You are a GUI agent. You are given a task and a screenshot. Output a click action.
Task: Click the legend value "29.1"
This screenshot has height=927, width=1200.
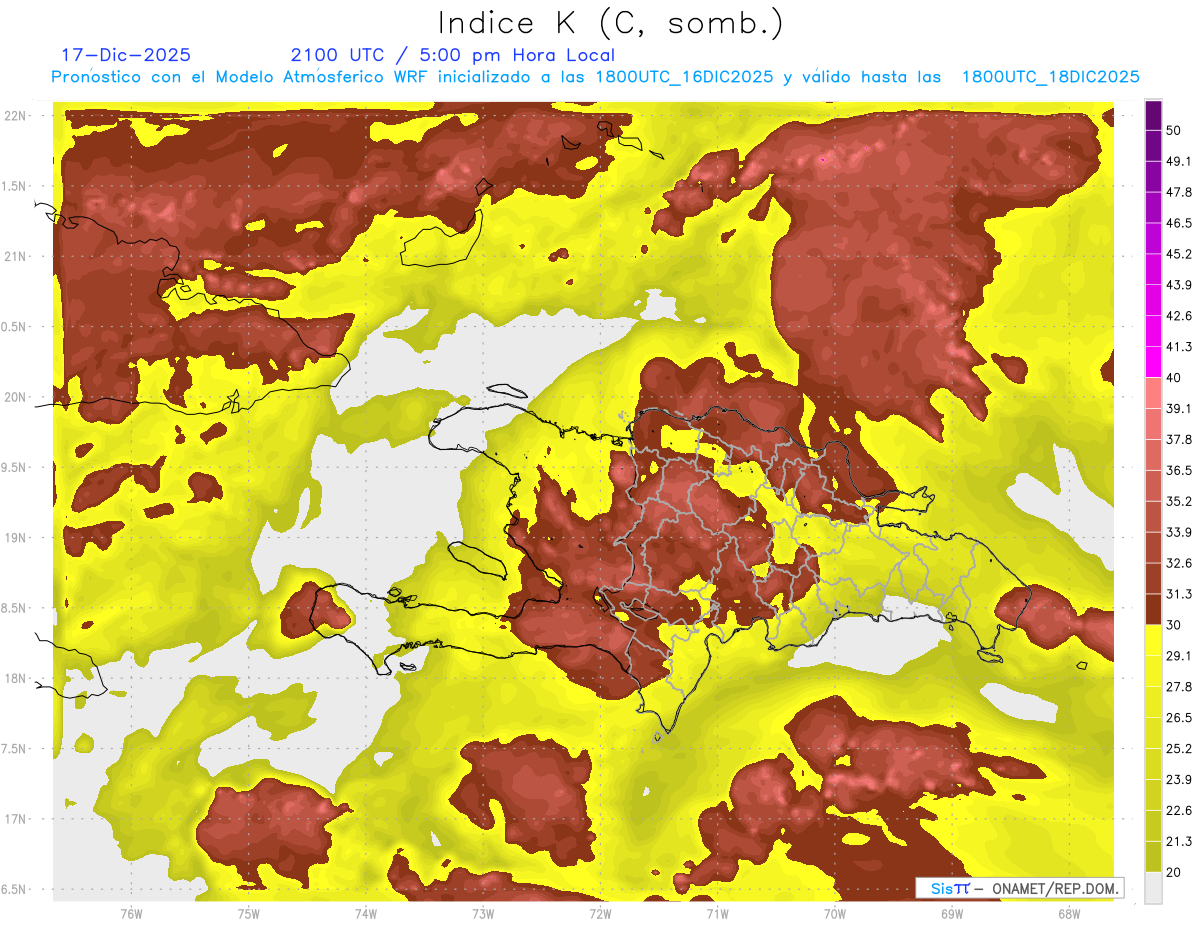(1179, 655)
